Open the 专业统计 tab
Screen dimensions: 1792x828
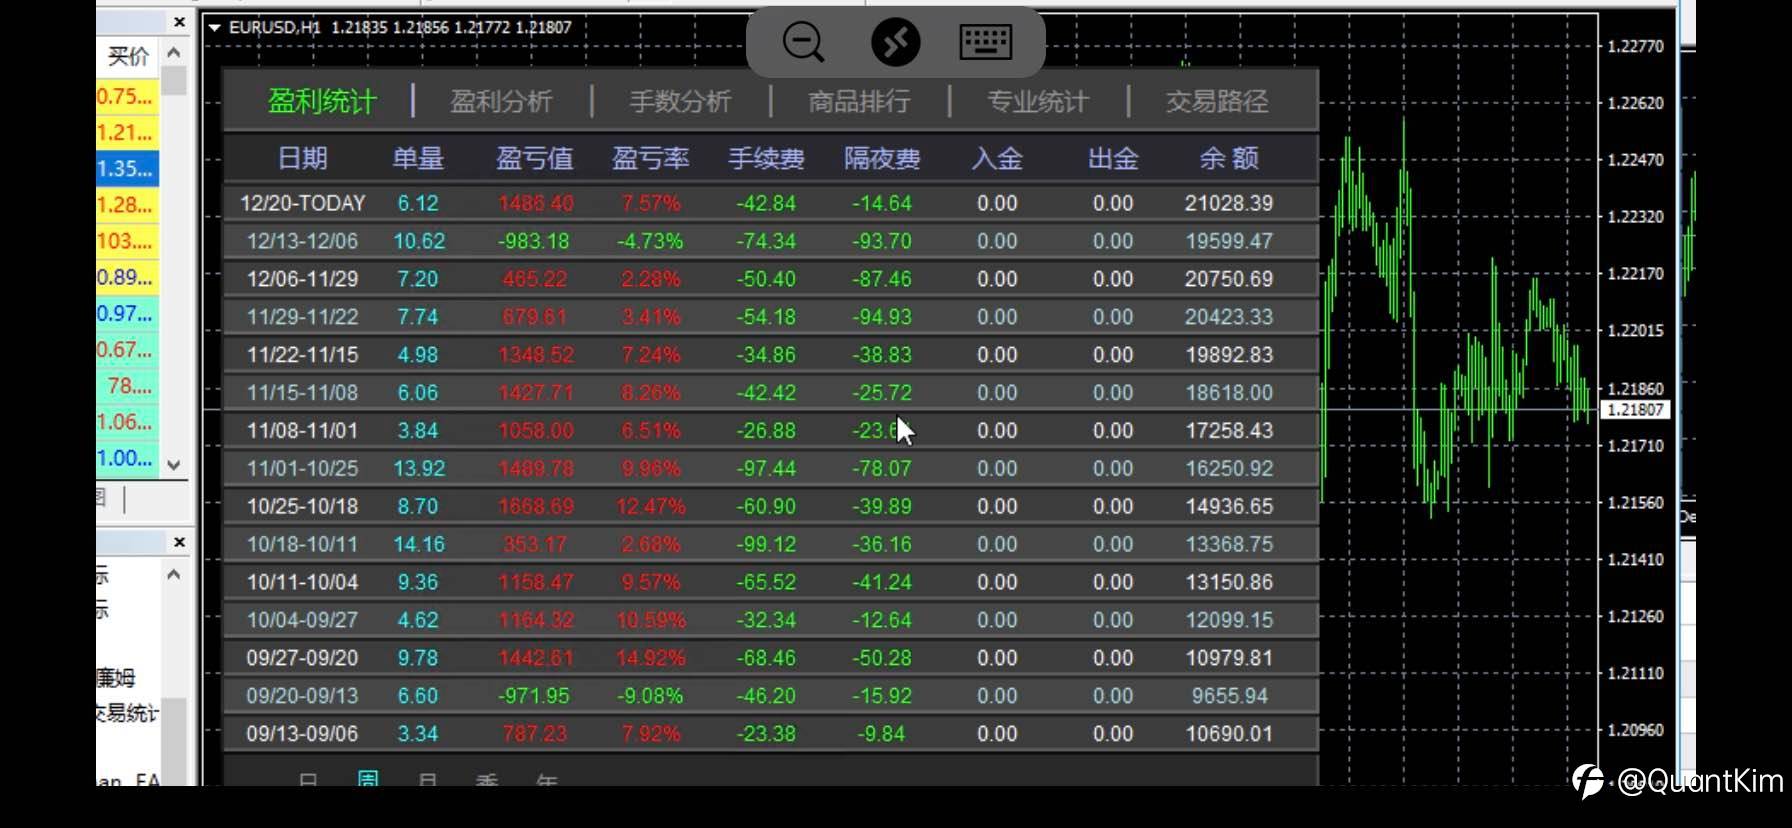click(1038, 101)
